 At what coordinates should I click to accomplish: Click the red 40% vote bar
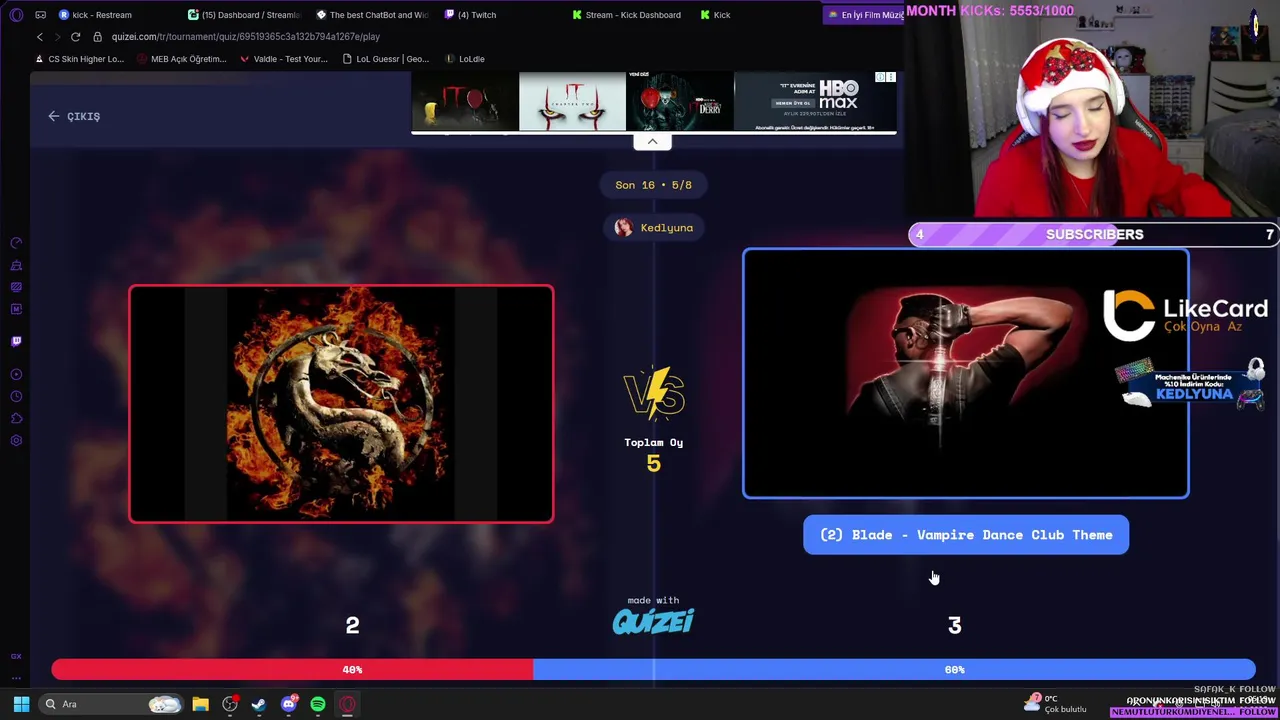292,670
